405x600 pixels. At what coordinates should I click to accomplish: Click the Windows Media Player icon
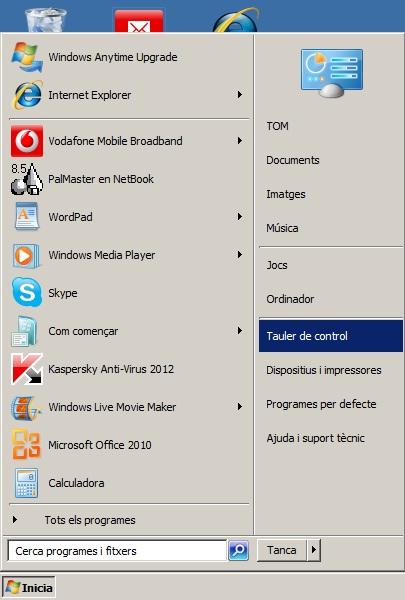[x=27, y=255]
